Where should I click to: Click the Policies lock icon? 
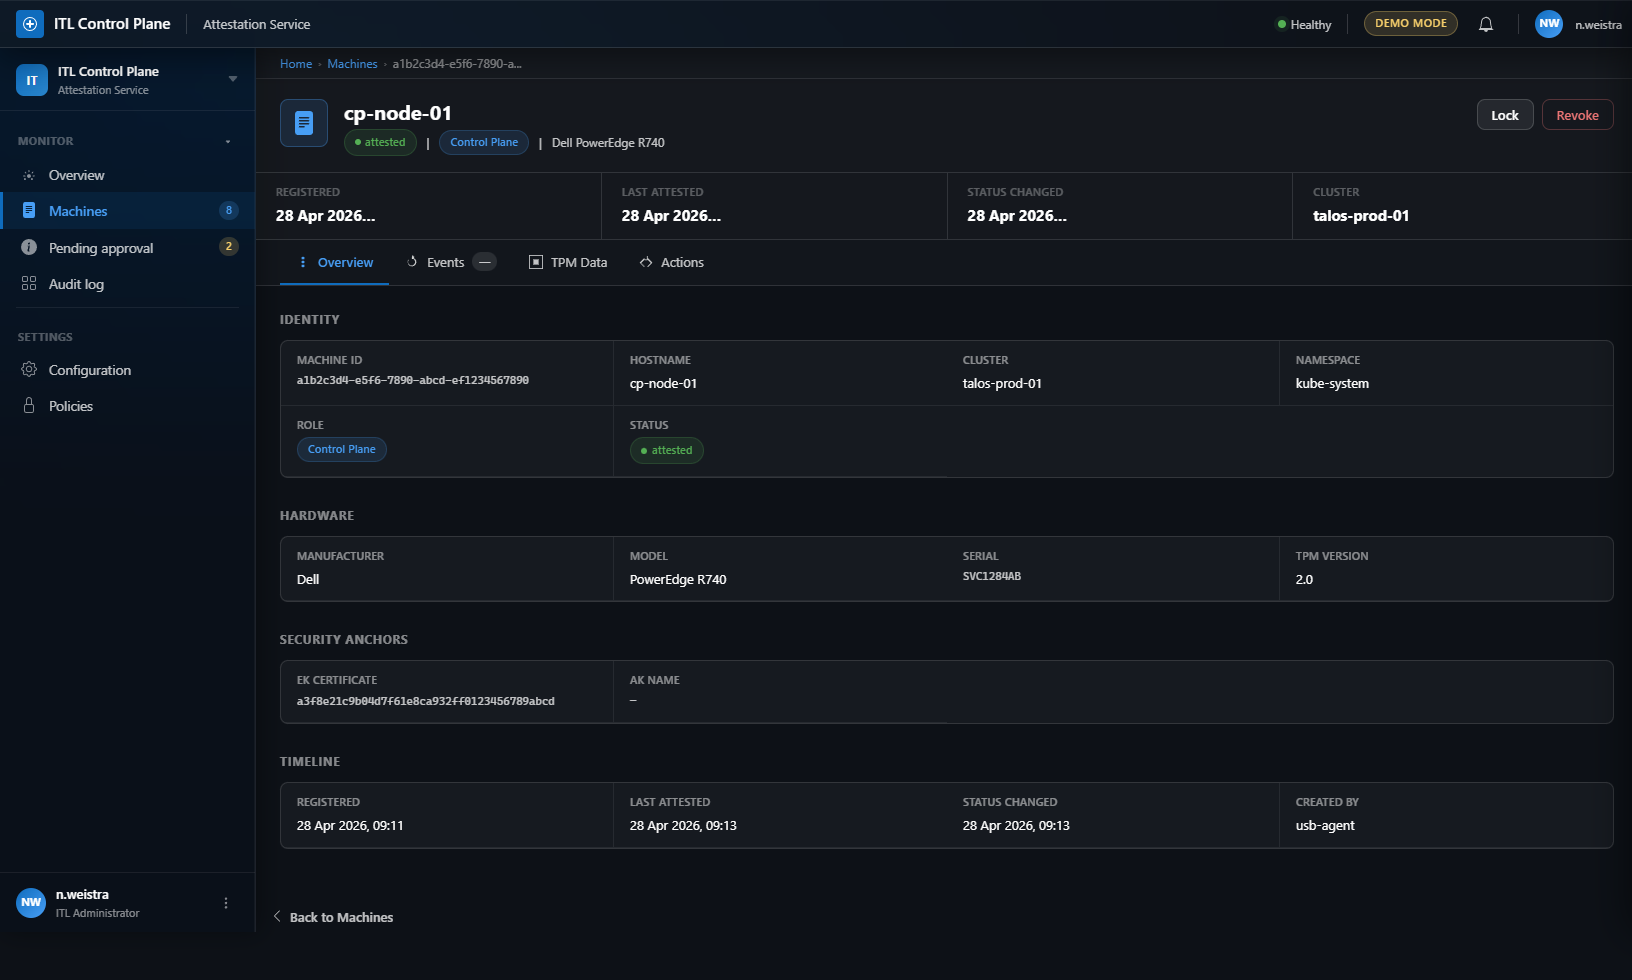(29, 406)
